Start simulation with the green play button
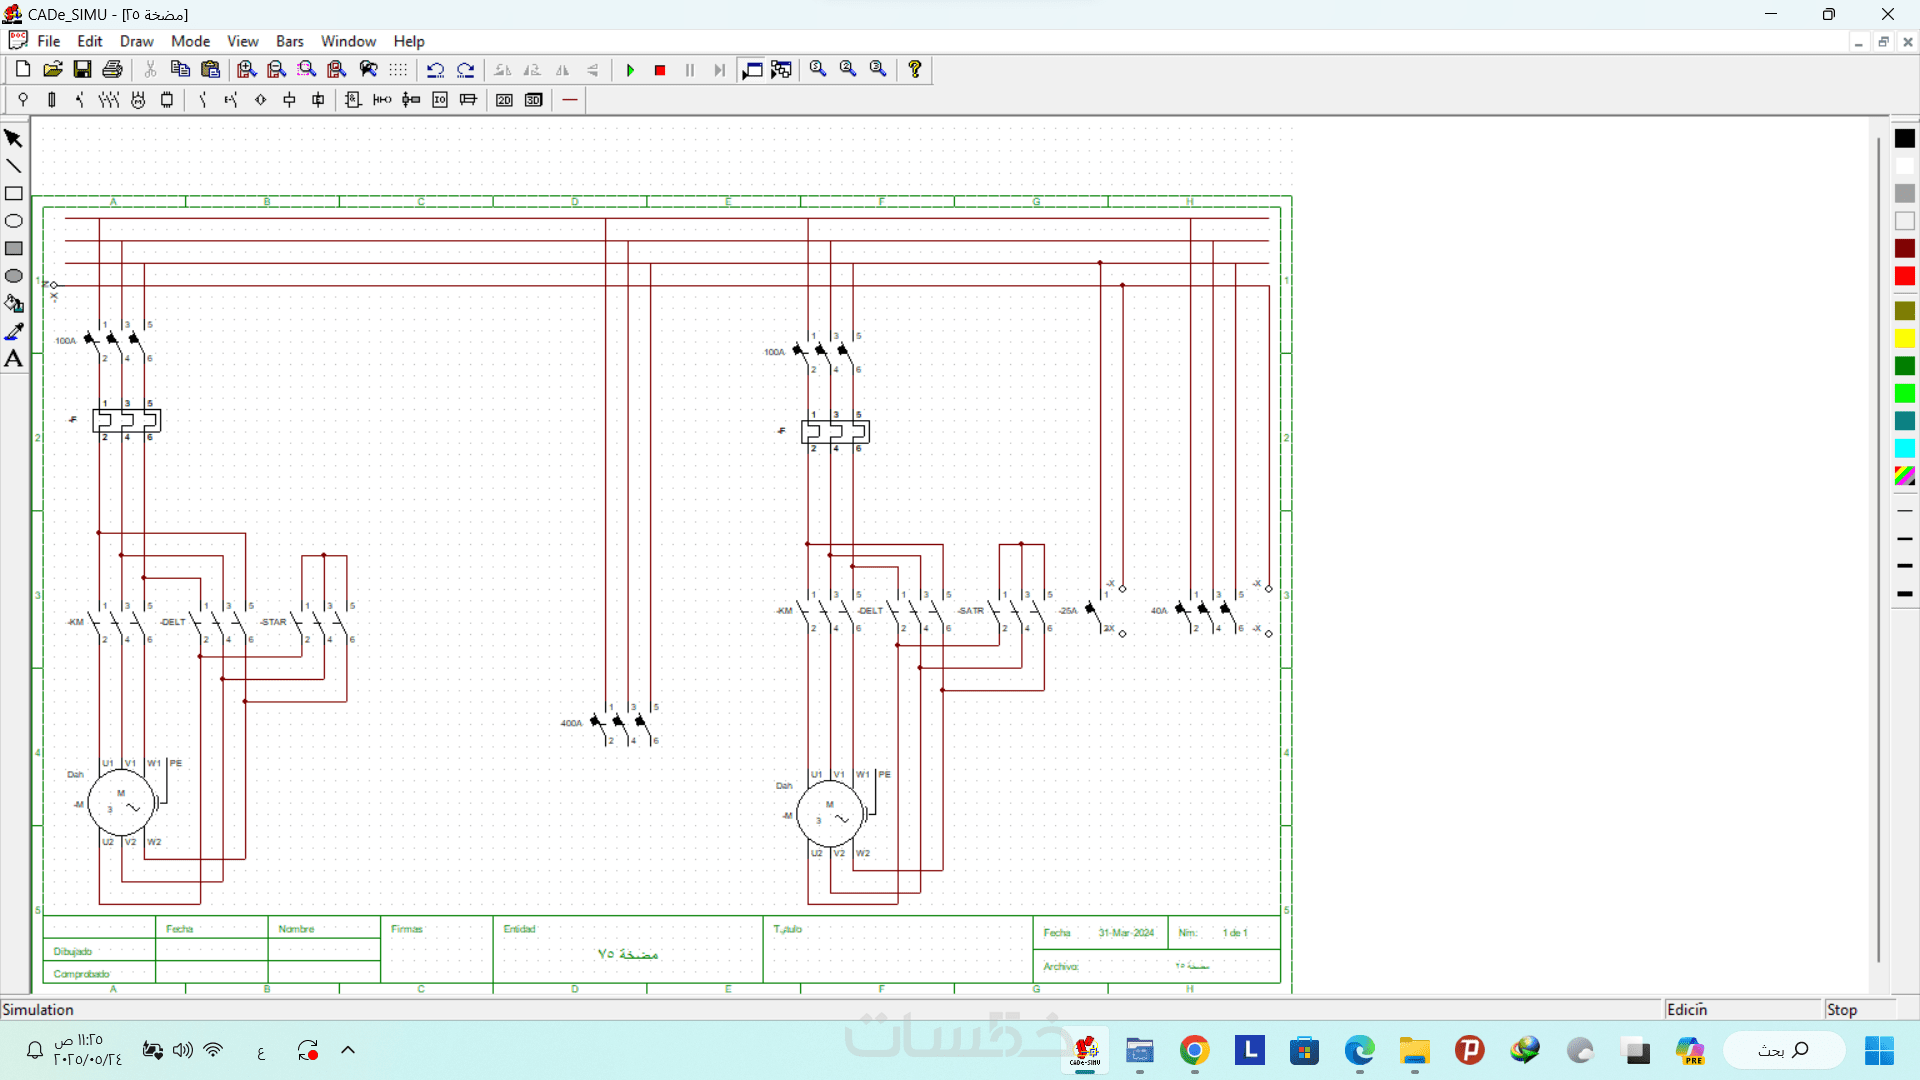The width and height of the screenshot is (1920, 1080). (x=630, y=70)
